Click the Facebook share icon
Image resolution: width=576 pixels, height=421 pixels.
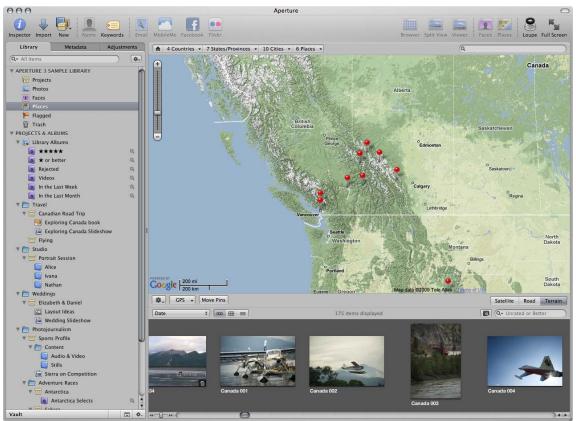coord(192,25)
